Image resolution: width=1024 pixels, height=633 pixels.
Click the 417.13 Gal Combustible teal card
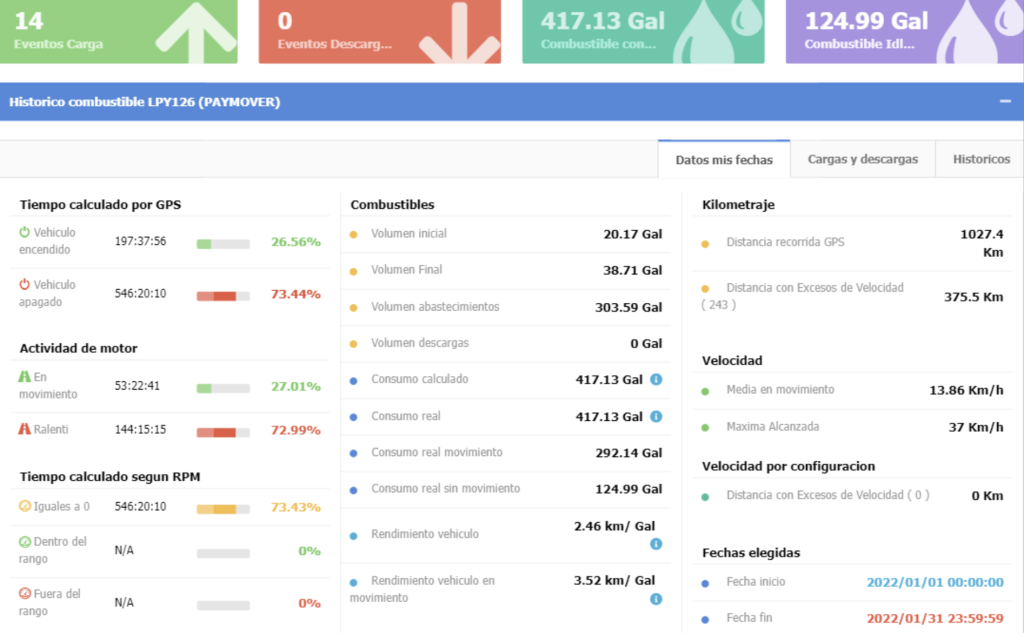click(642, 31)
